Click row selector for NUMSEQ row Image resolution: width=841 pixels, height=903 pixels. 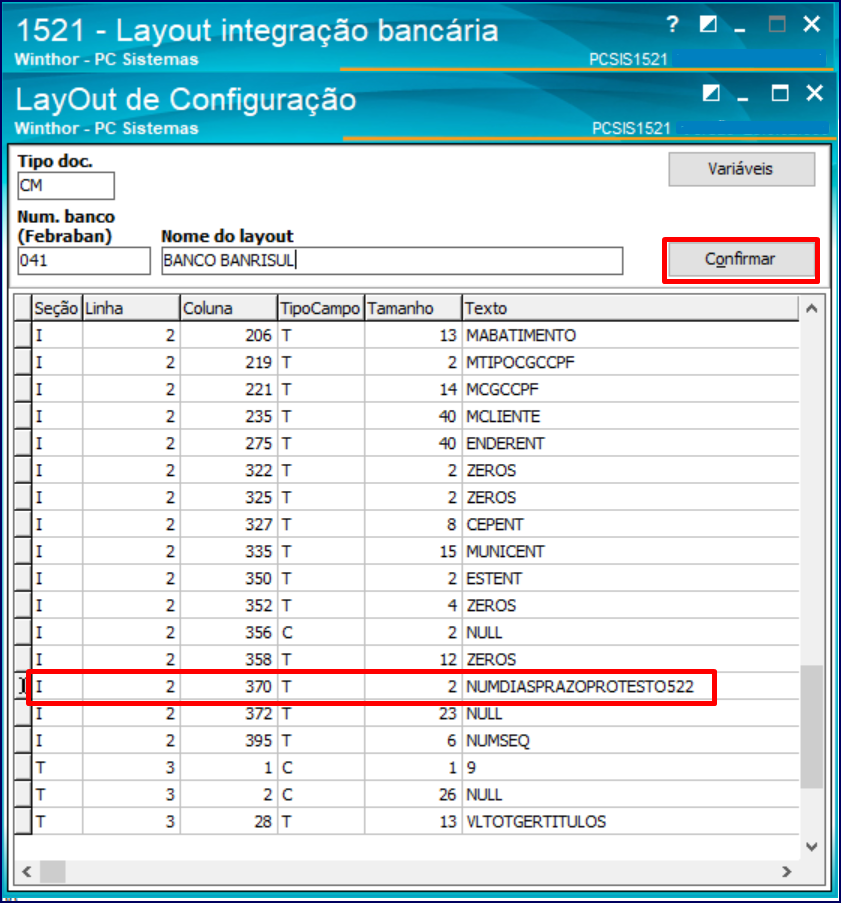(22, 741)
